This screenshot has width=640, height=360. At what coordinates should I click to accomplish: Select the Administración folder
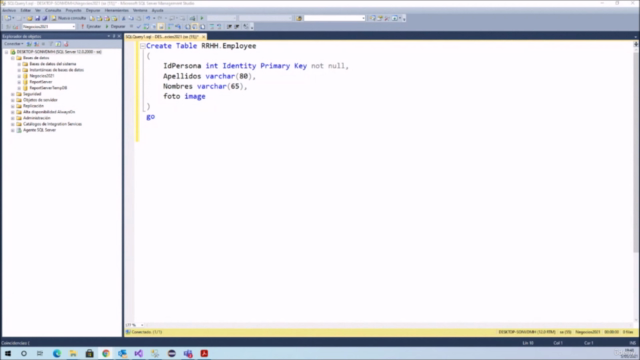[x=36, y=118]
